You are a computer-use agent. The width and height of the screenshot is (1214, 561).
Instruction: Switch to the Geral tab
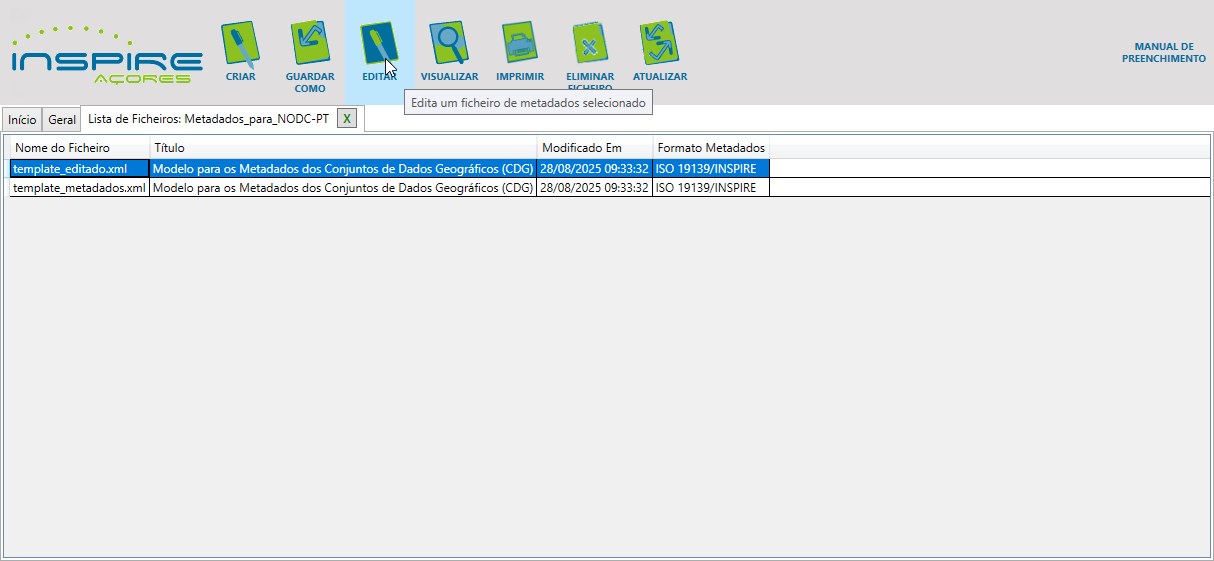[x=62, y=120]
